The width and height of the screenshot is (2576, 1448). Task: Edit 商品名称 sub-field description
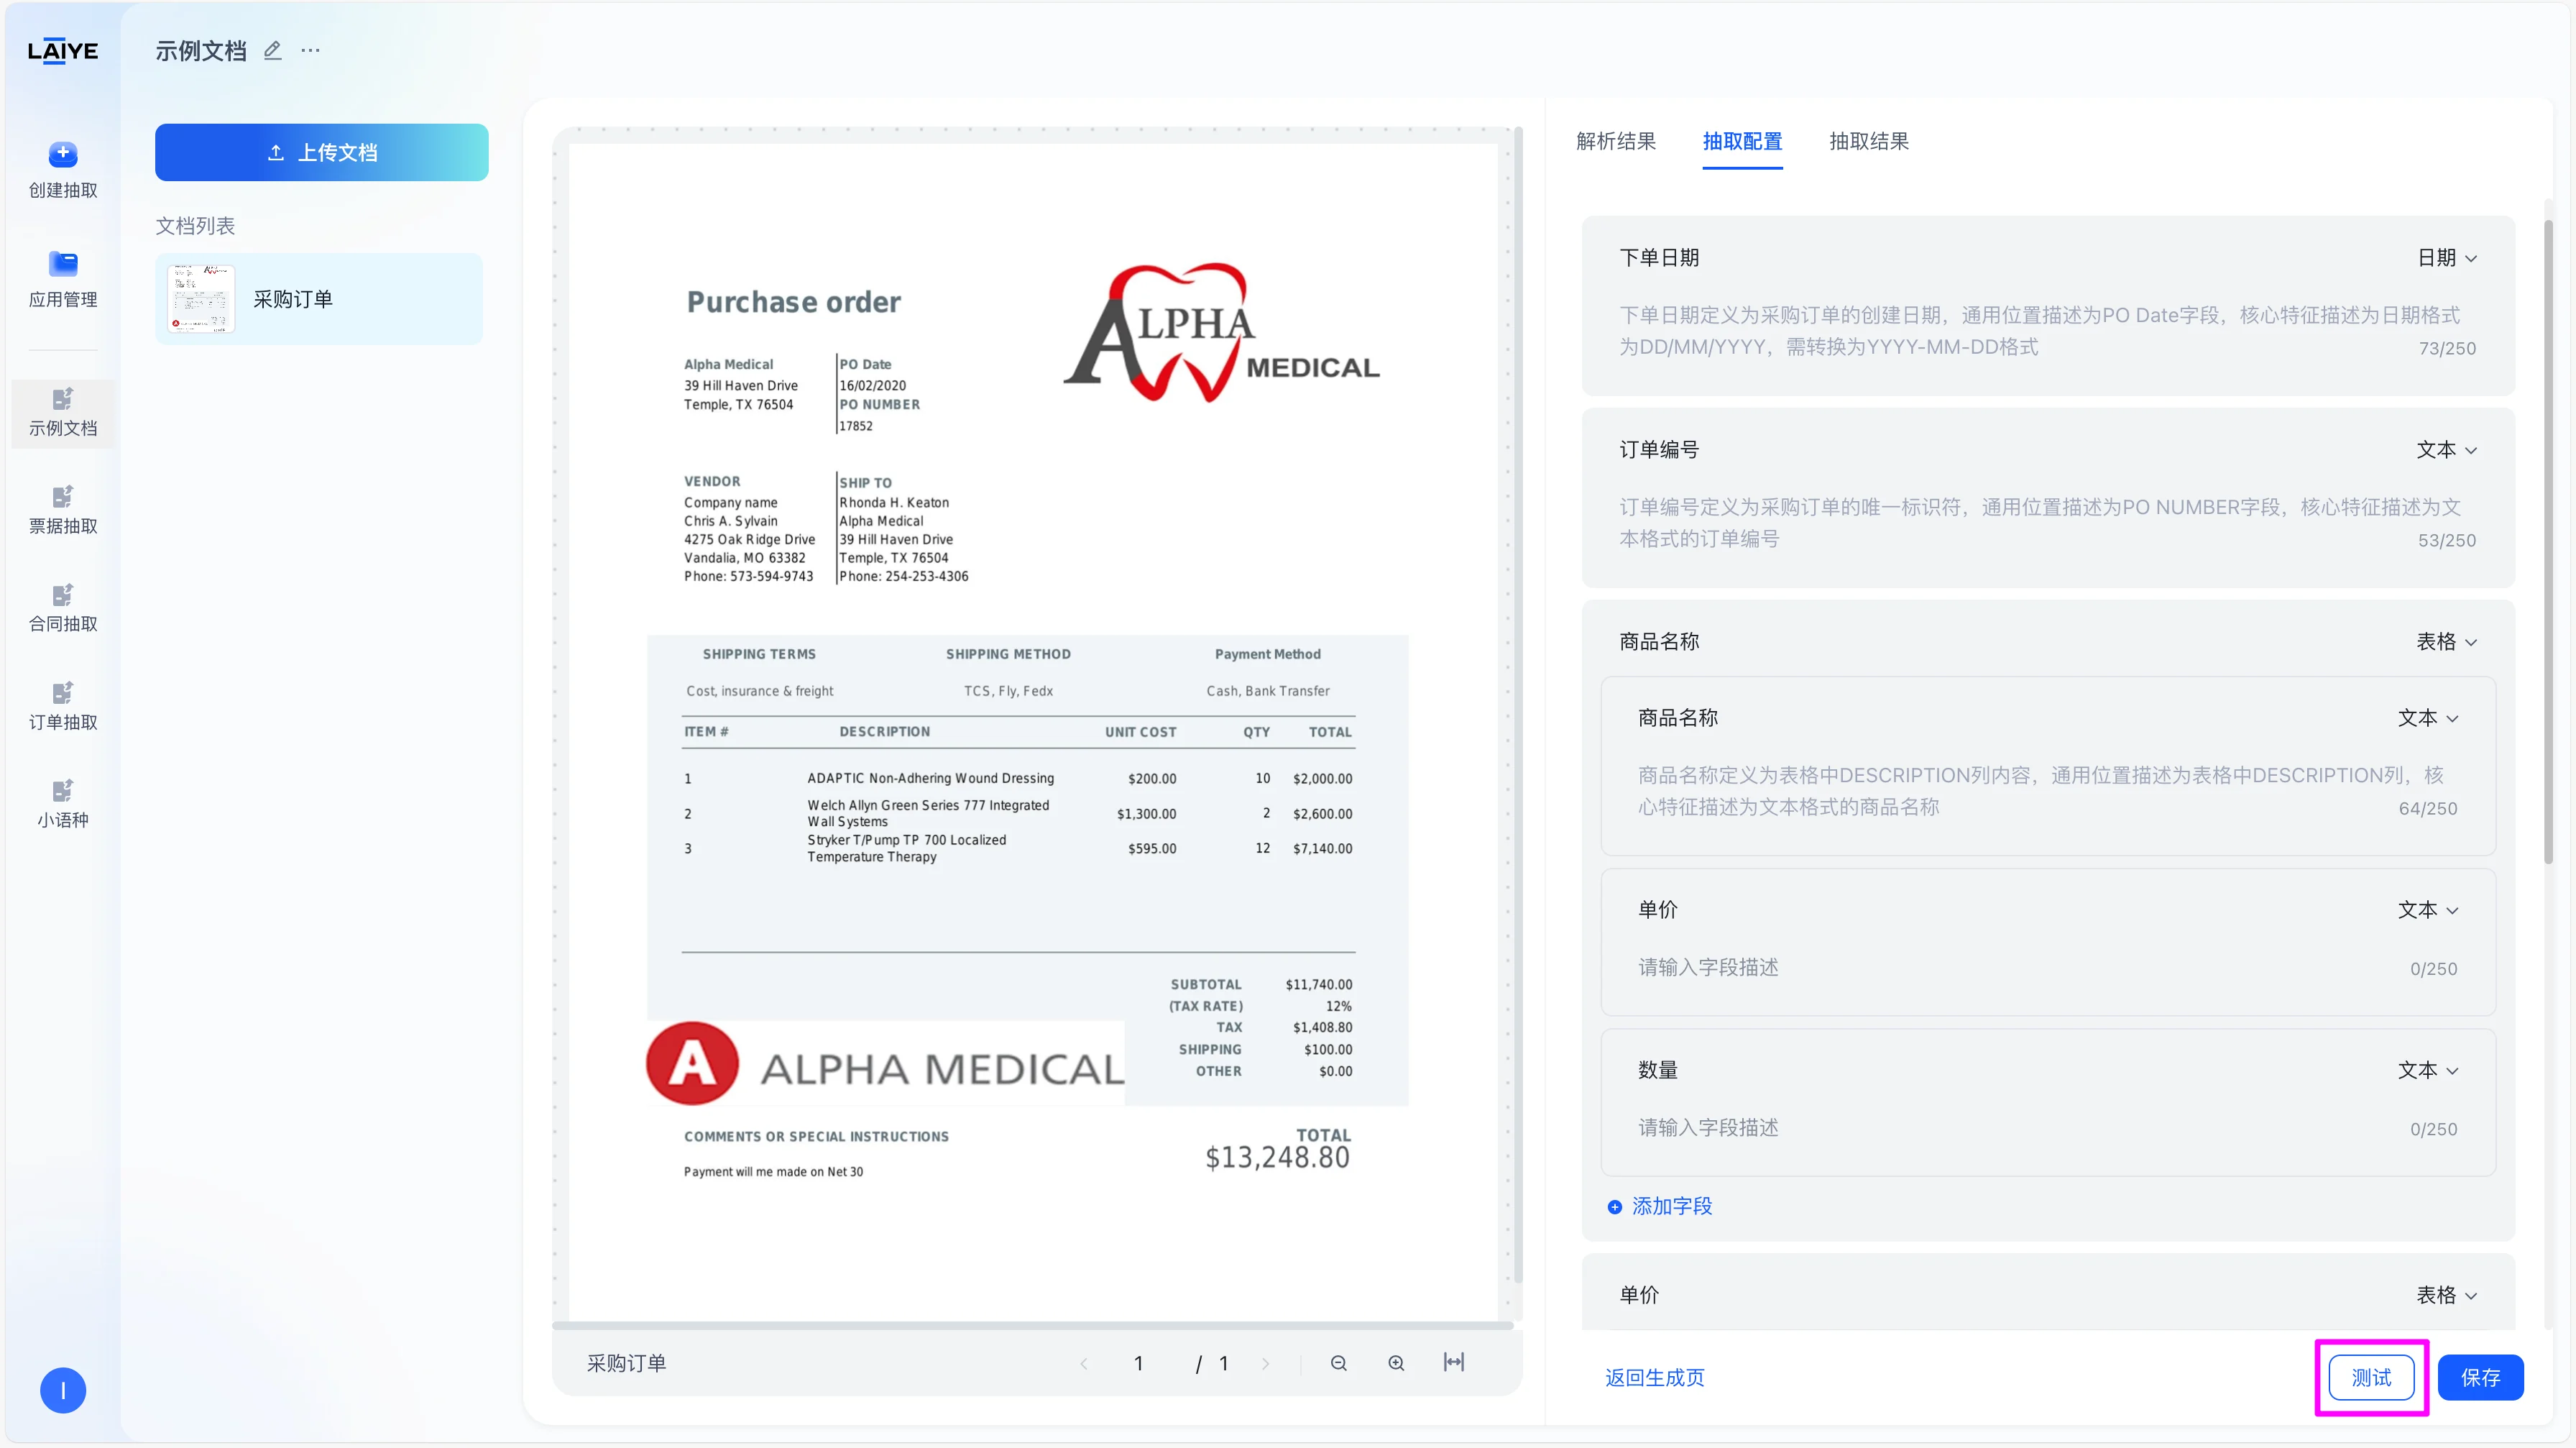(x=2040, y=791)
